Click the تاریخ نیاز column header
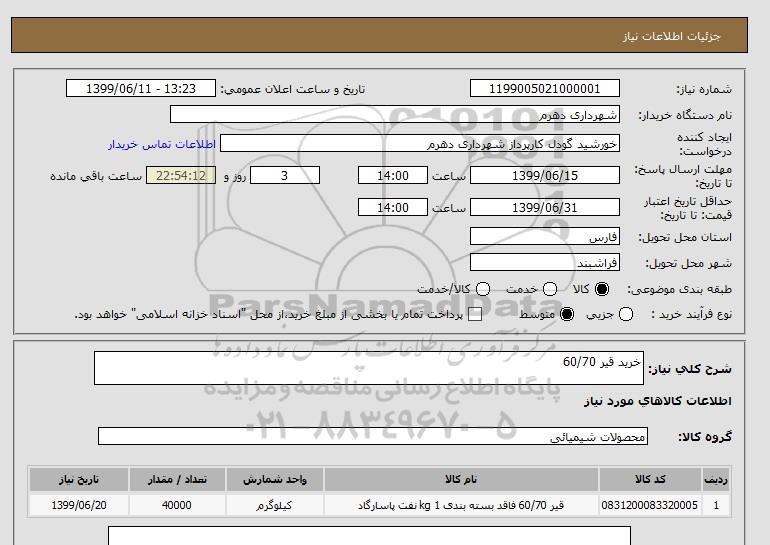Image resolution: width=770 pixels, height=545 pixels. pos(79,479)
